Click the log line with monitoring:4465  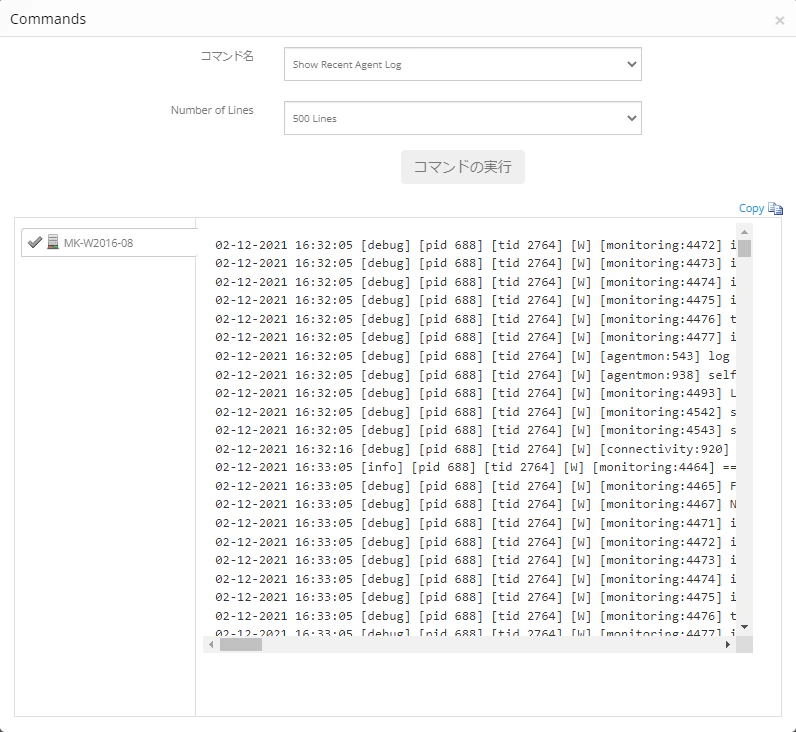pos(475,486)
